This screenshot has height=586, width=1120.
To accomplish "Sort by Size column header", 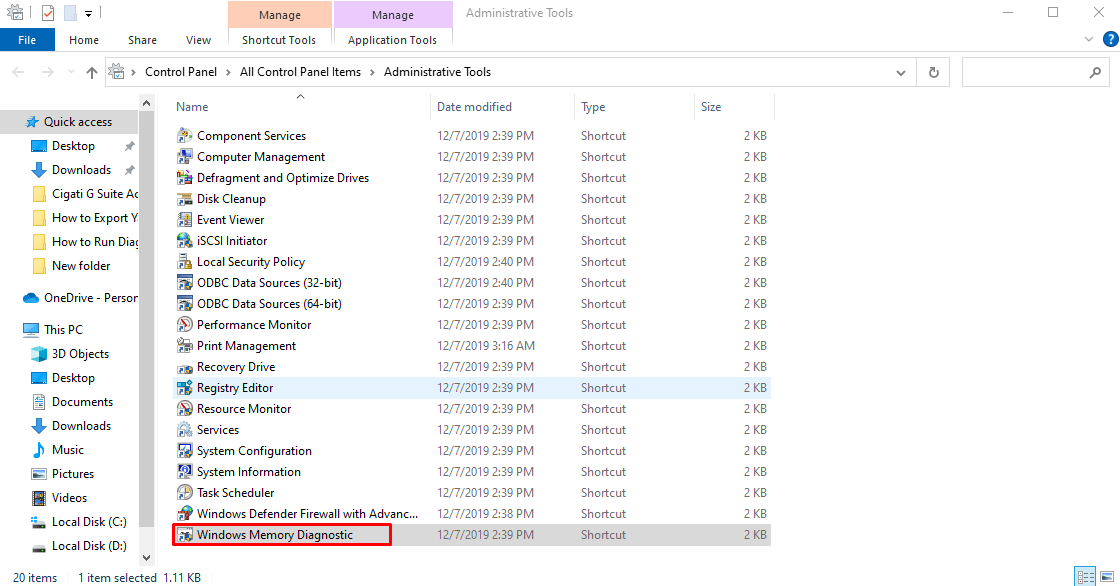I will 734,106.
